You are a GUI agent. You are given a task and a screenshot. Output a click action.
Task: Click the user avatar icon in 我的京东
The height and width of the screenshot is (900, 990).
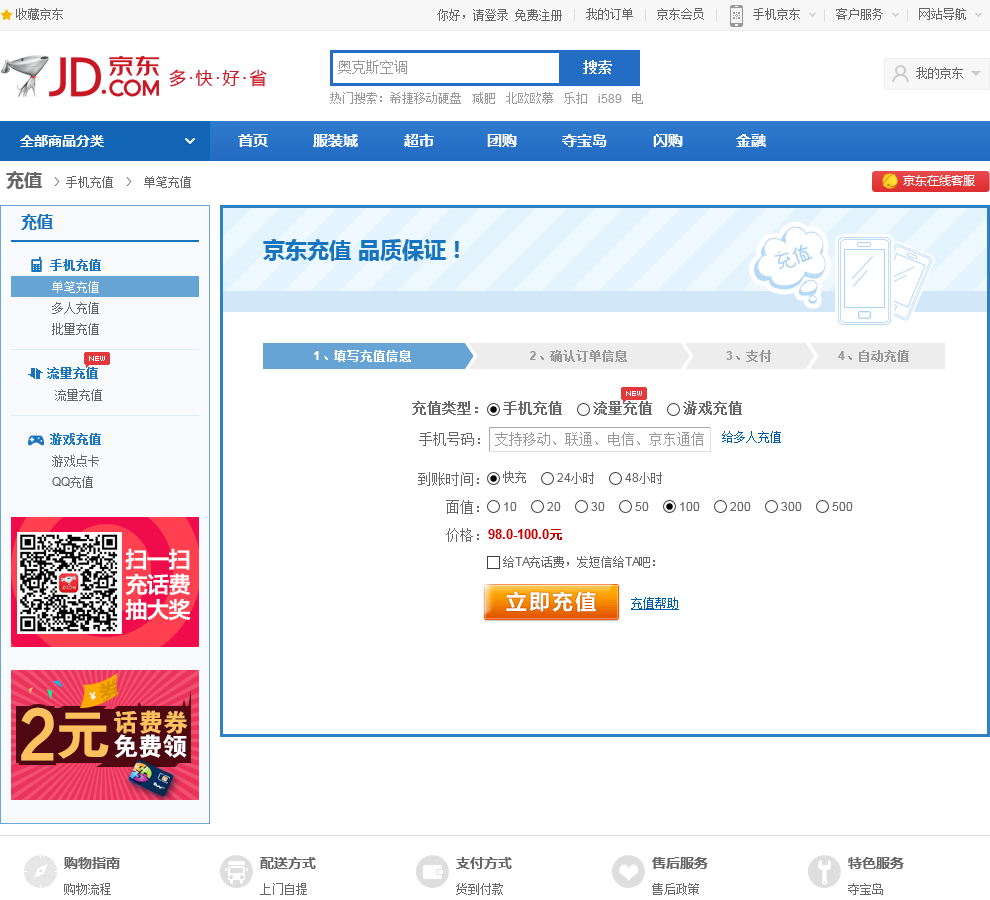pos(900,74)
